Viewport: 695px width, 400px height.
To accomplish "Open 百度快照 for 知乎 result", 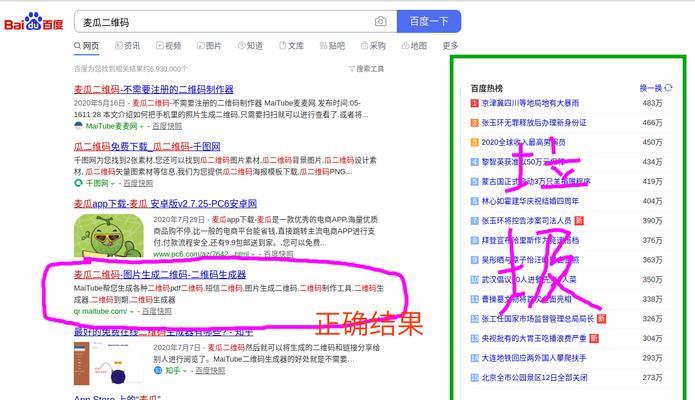I will click(210, 370).
